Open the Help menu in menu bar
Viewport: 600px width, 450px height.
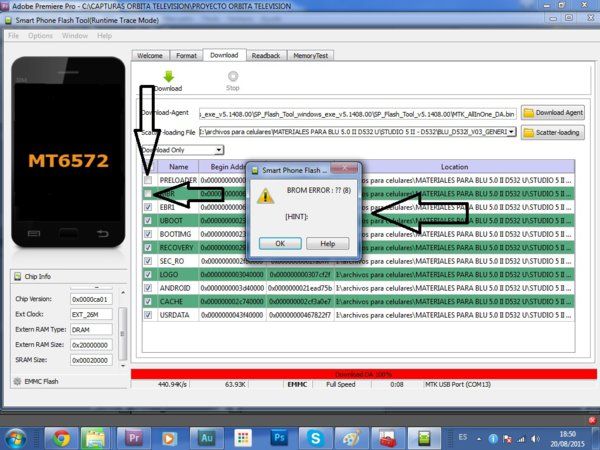104,36
